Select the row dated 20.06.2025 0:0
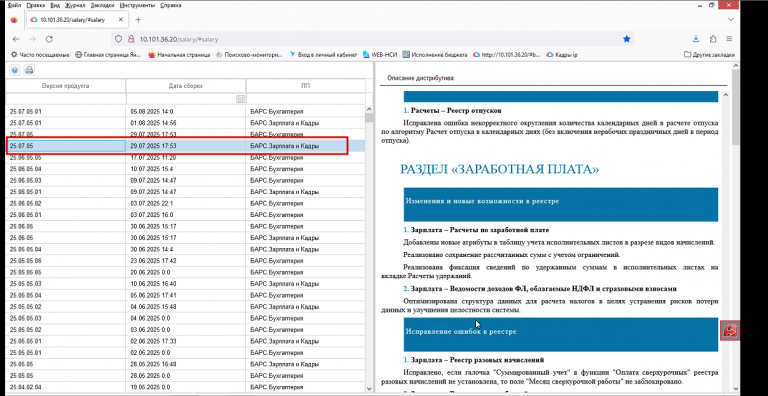The image size is (768, 396). pyautogui.click(x=186, y=272)
